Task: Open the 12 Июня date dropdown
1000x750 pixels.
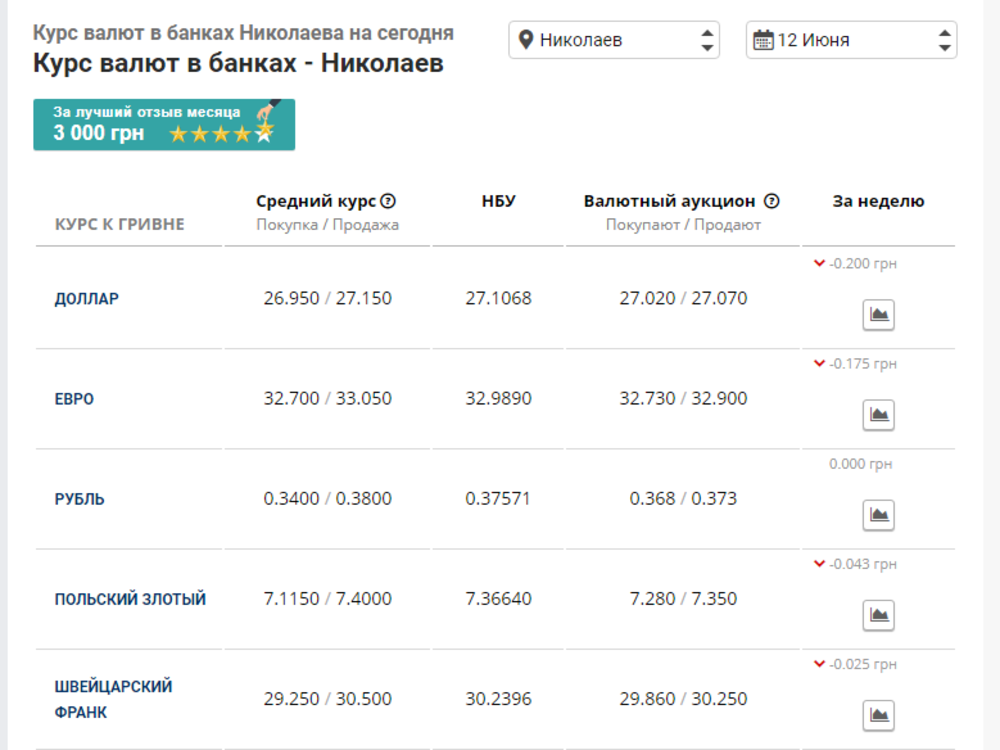Action: coord(850,40)
